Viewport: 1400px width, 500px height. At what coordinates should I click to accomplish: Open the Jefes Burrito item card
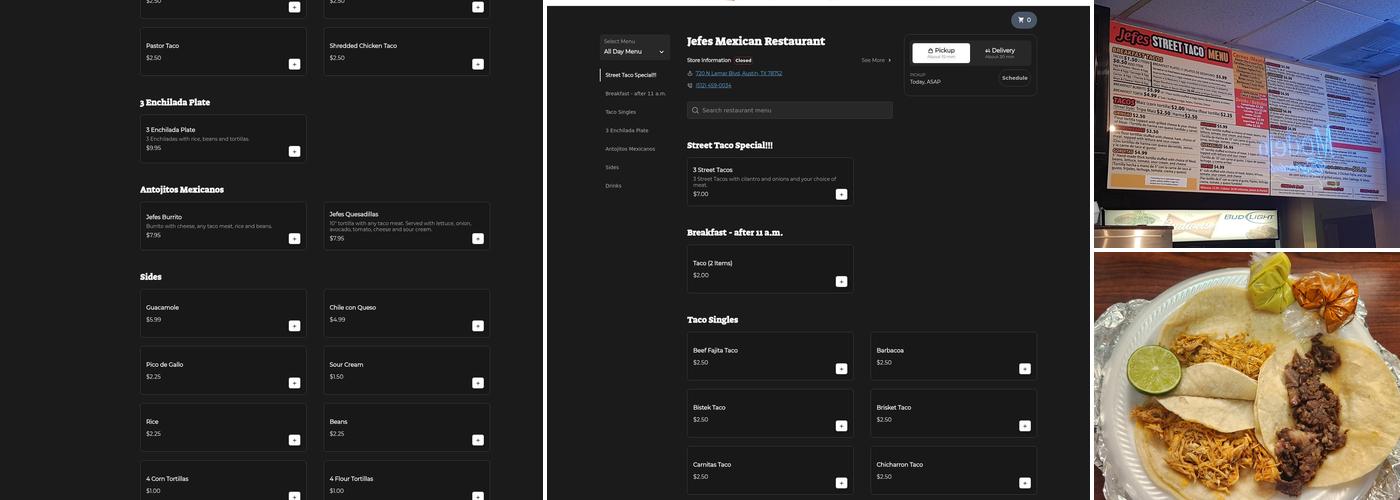pyautogui.click(x=223, y=226)
